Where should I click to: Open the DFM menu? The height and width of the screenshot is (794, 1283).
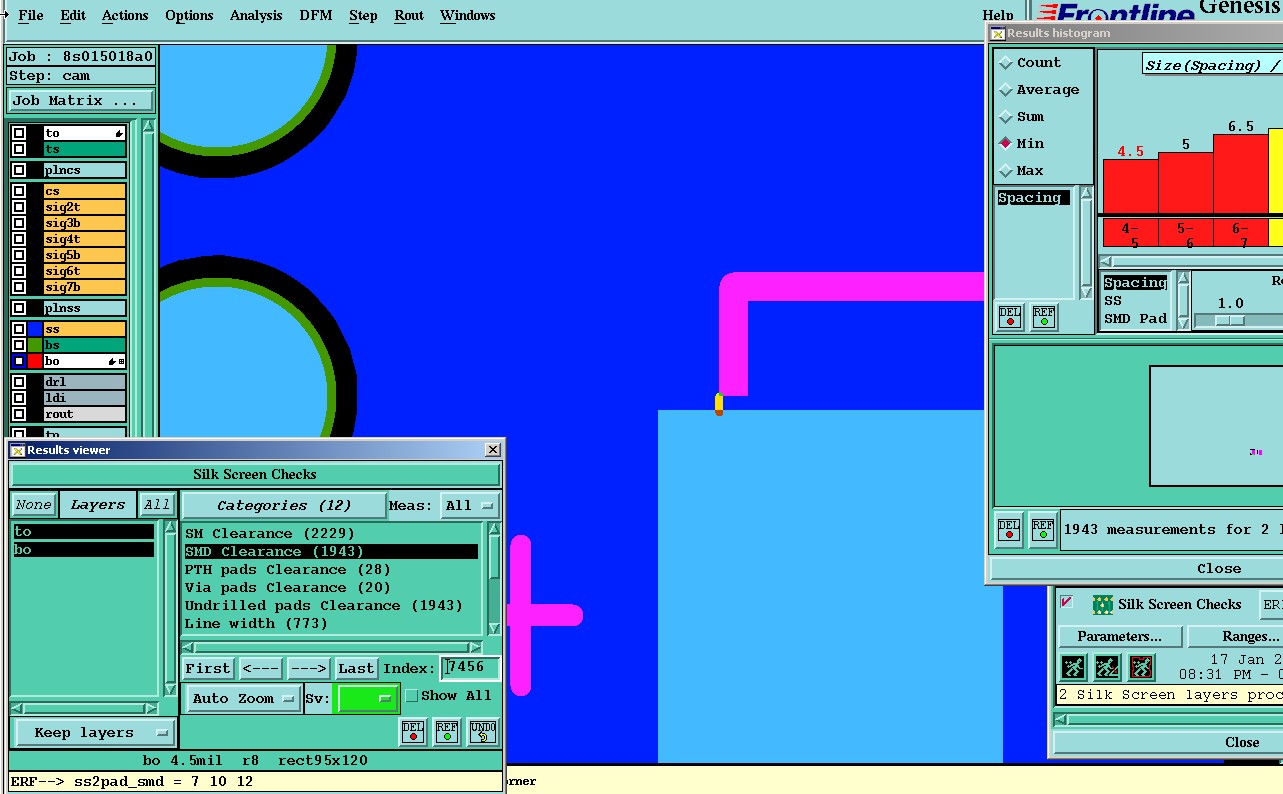(x=316, y=15)
